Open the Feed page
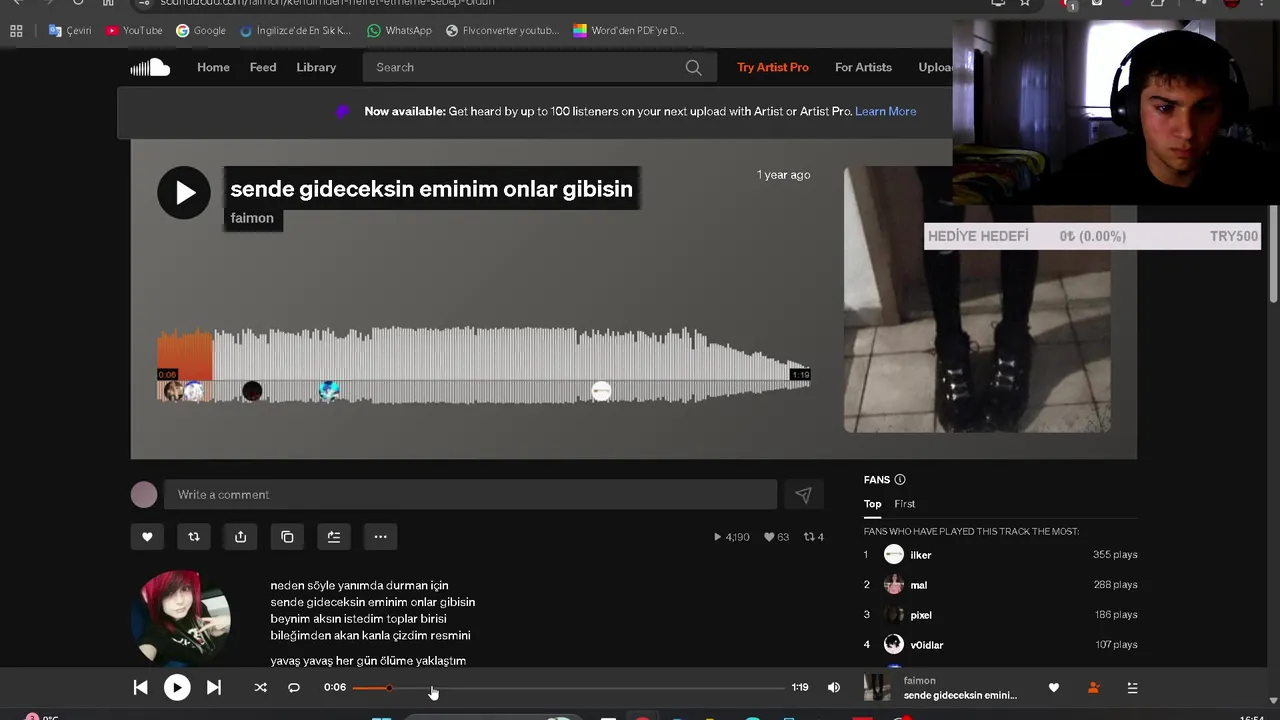The height and width of the screenshot is (720, 1280). coord(263,67)
